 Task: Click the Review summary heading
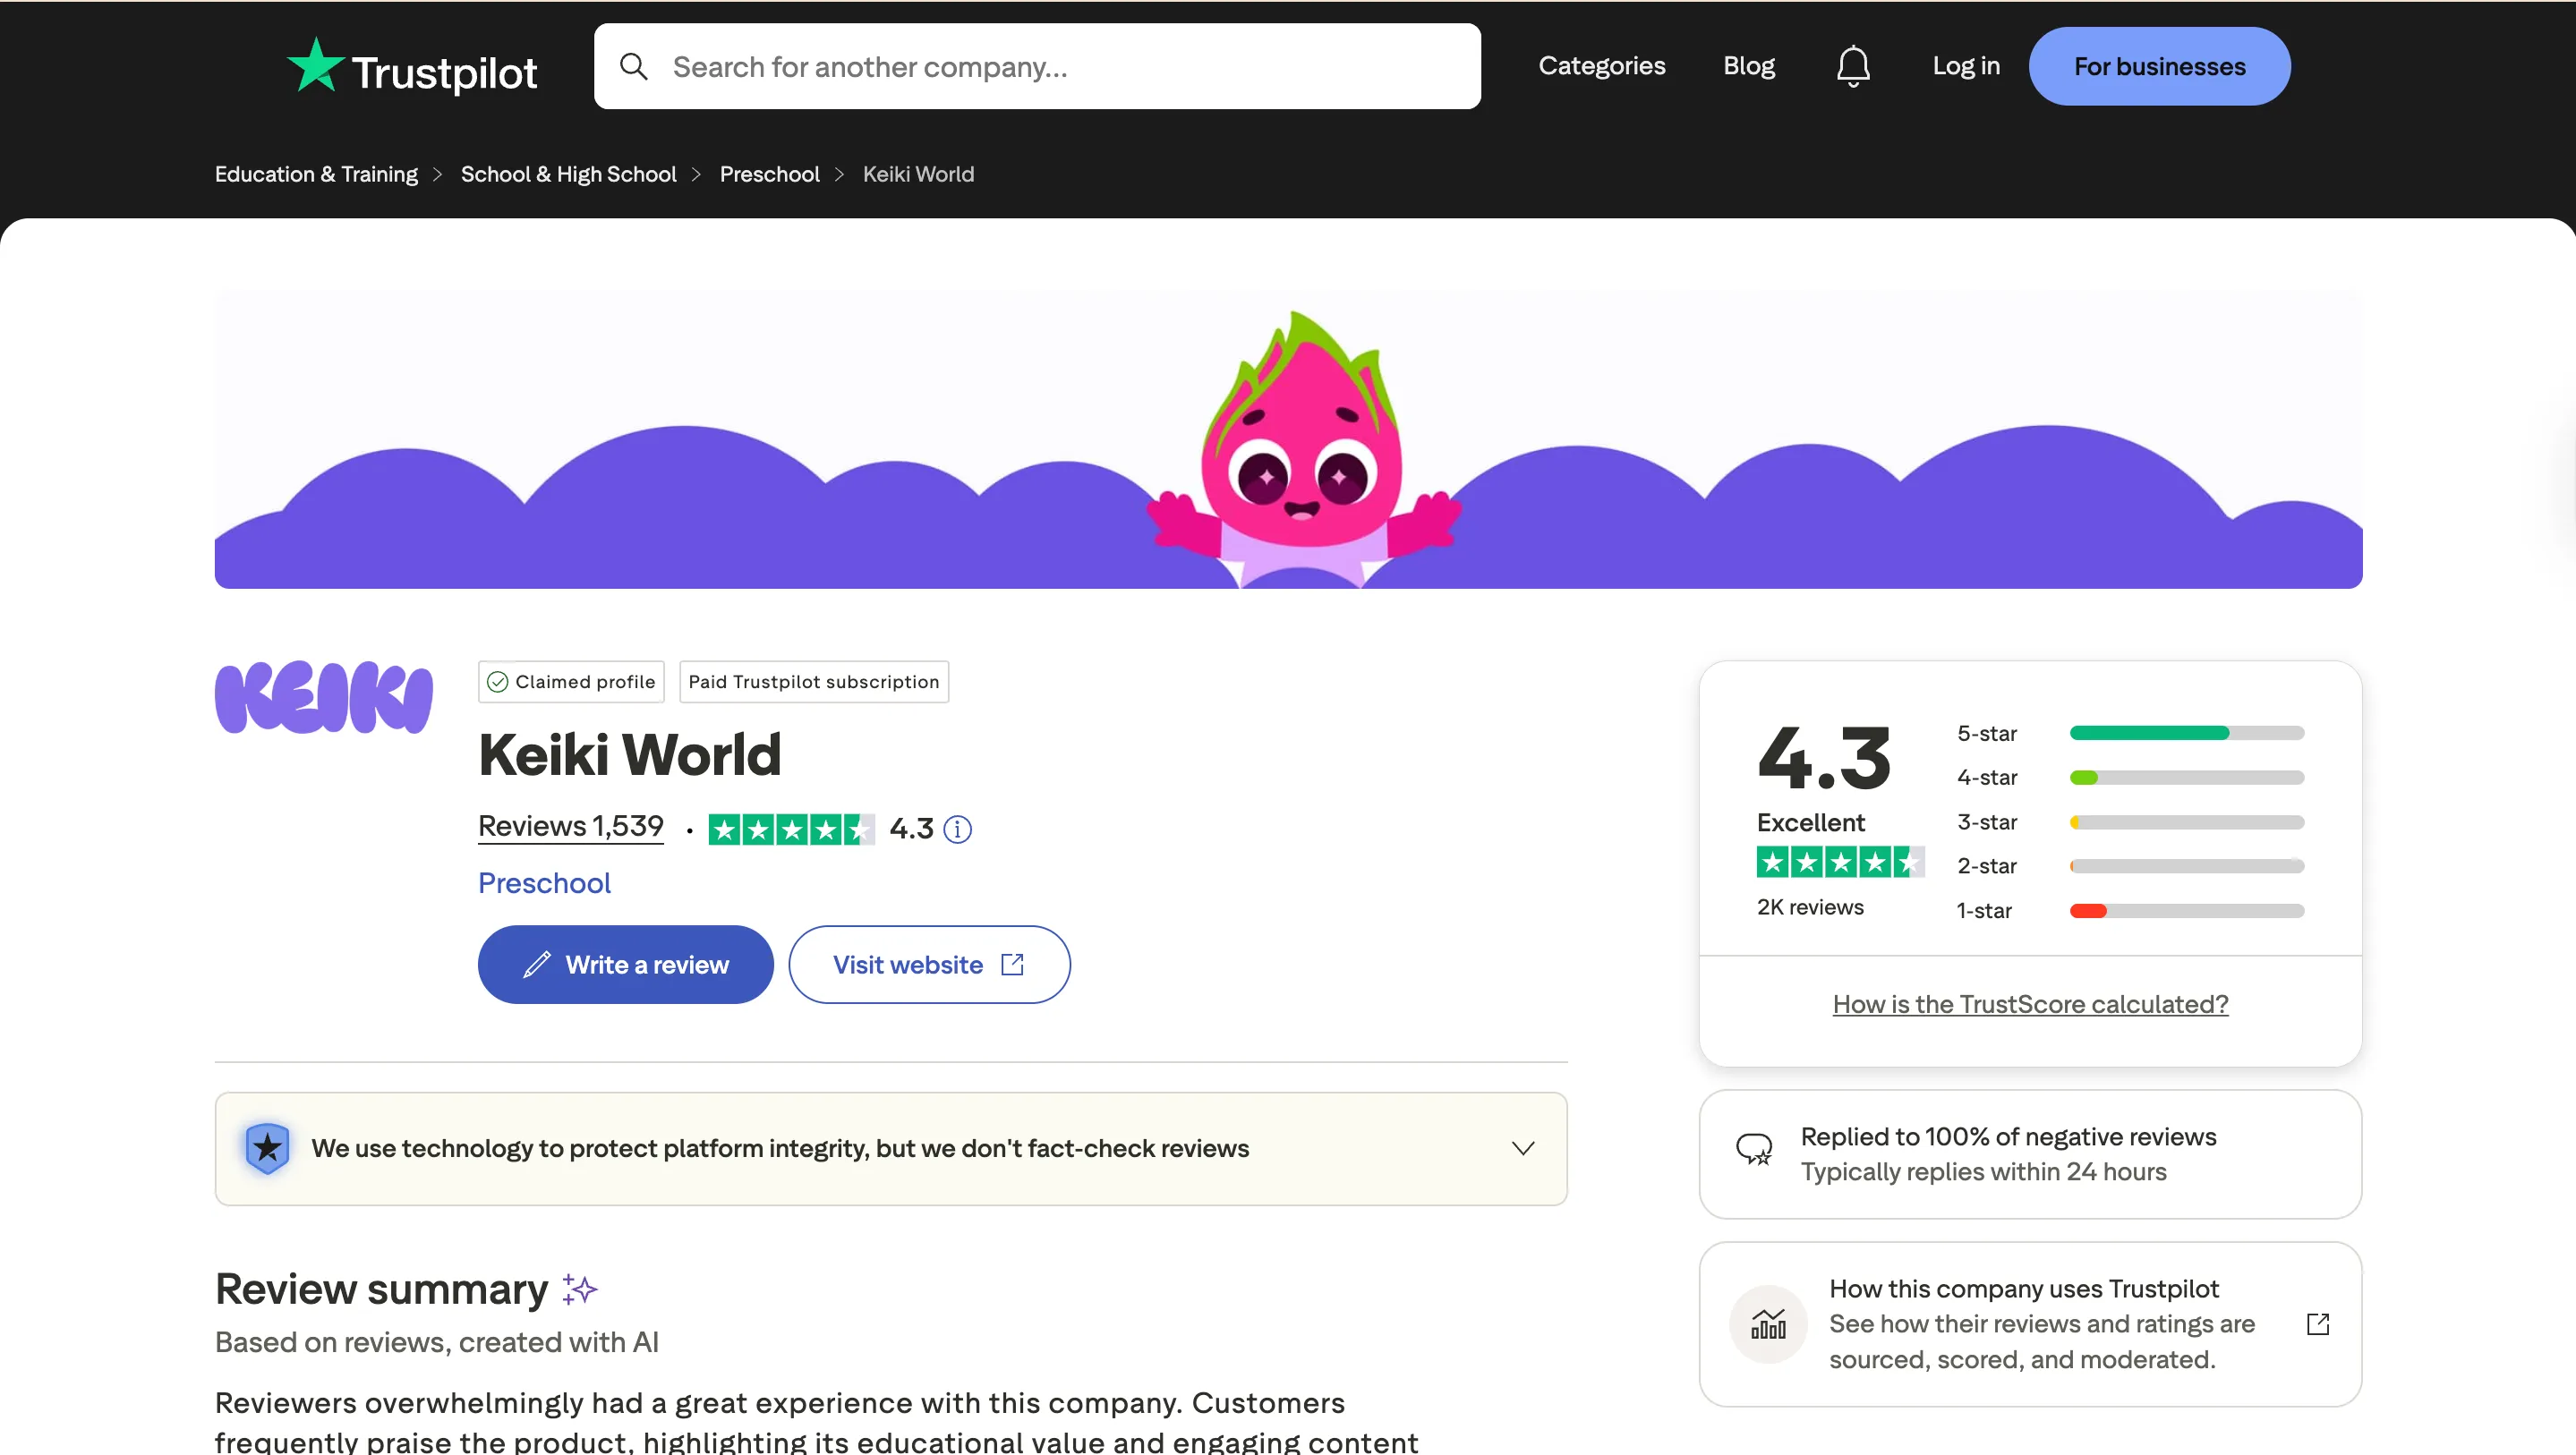[381, 1289]
